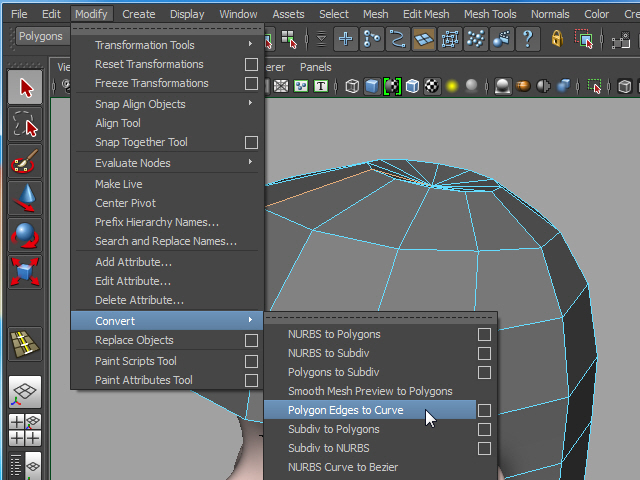Activate the Rotate tool sphere icon

click(25, 235)
